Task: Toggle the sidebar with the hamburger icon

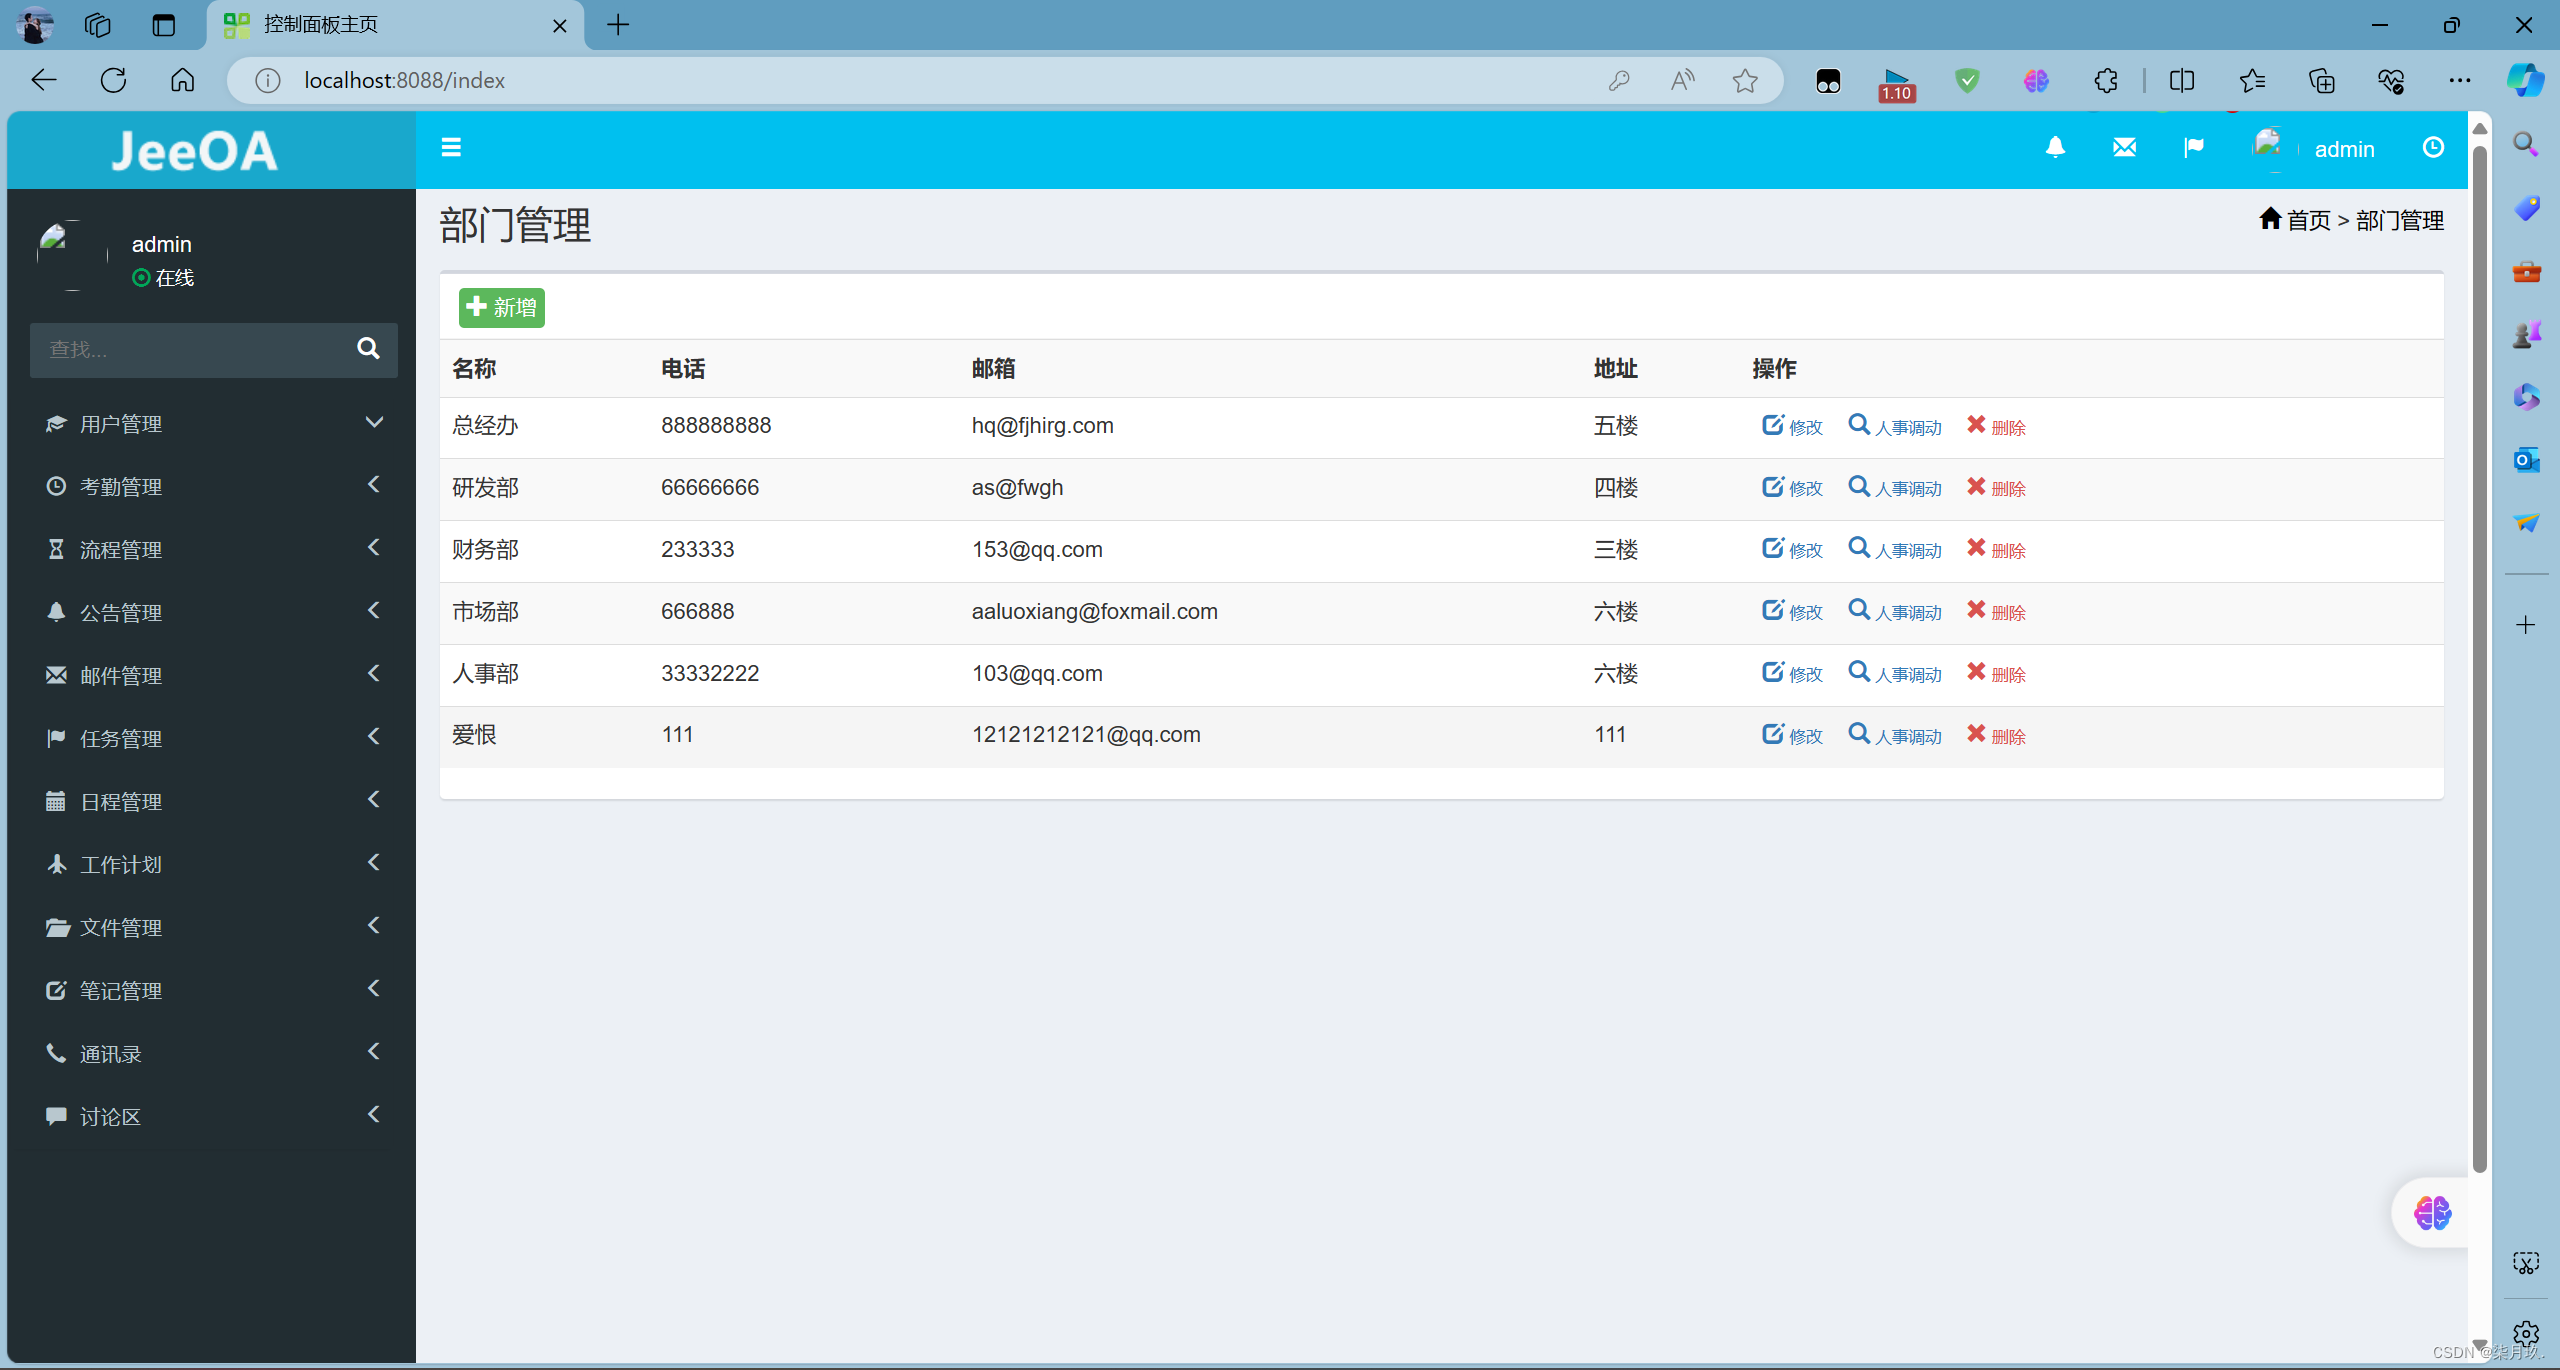Action: (451, 147)
